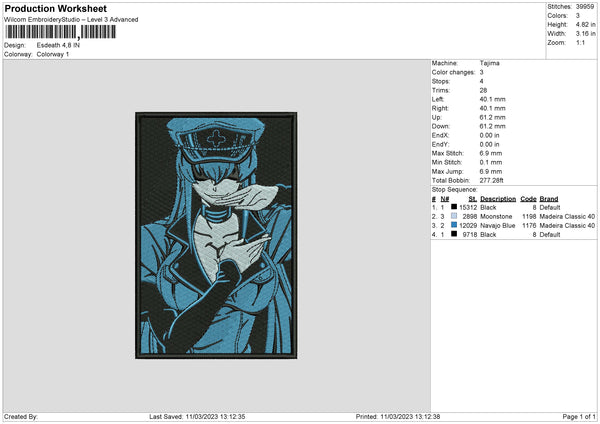Select design name 'Esdeath 4,8 IN'
This screenshot has width=600, height=424.
pyautogui.click(x=58, y=45)
